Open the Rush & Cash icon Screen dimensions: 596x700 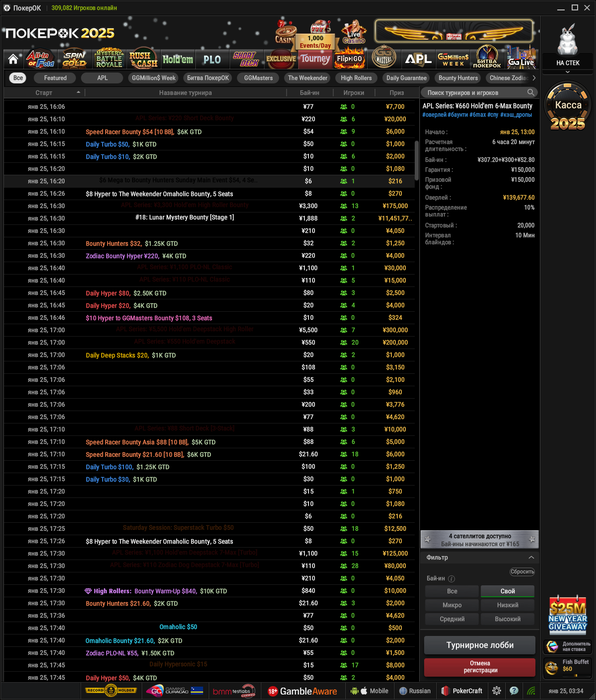pyautogui.click(x=143, y=58)
